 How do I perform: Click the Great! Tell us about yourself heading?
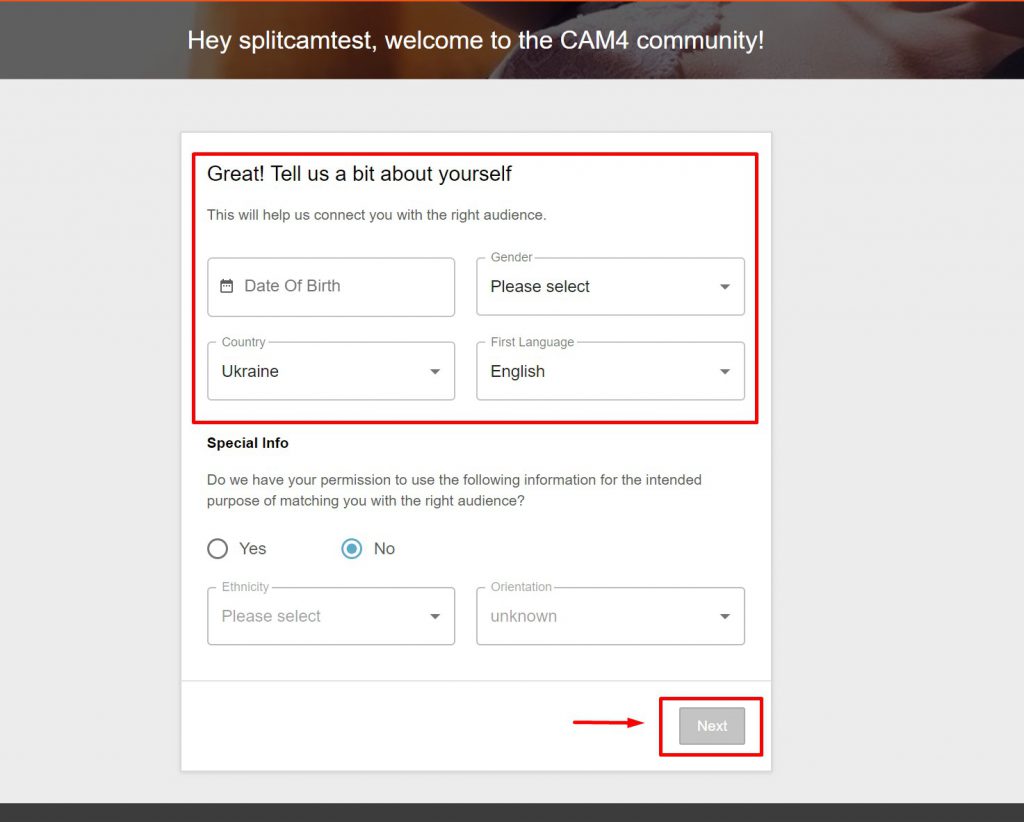tap(359, 174)
